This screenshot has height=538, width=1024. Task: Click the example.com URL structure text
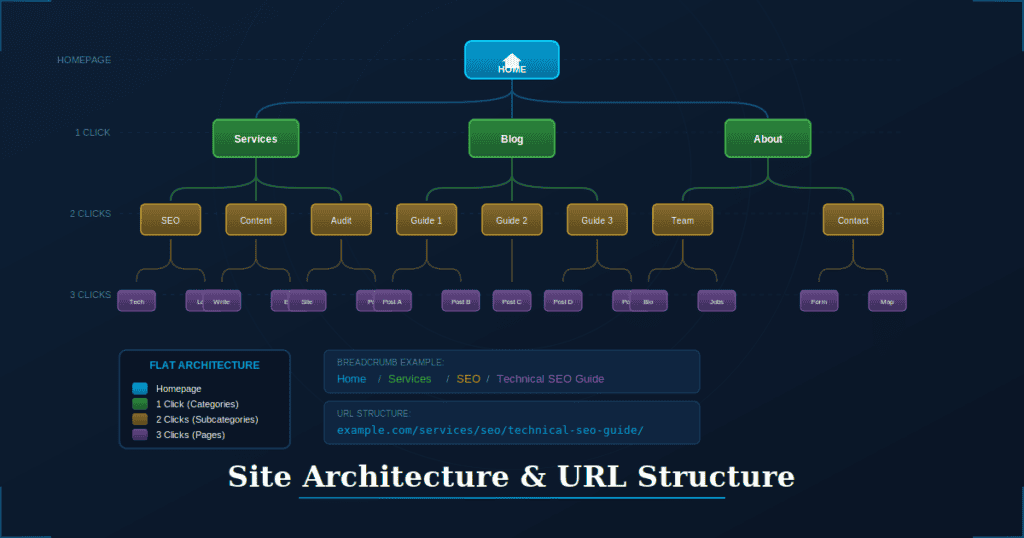pyautogui.click(x=490, y=430)
